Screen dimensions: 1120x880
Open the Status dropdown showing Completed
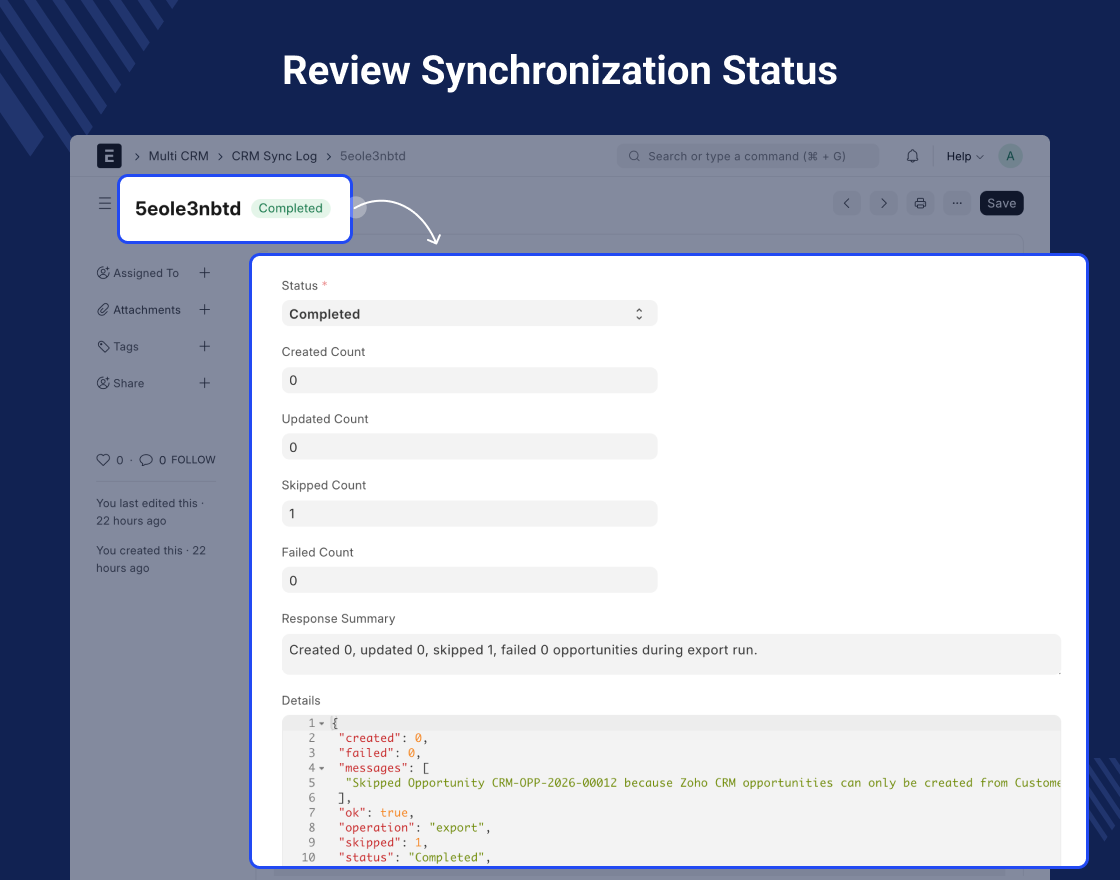[469, 314]
